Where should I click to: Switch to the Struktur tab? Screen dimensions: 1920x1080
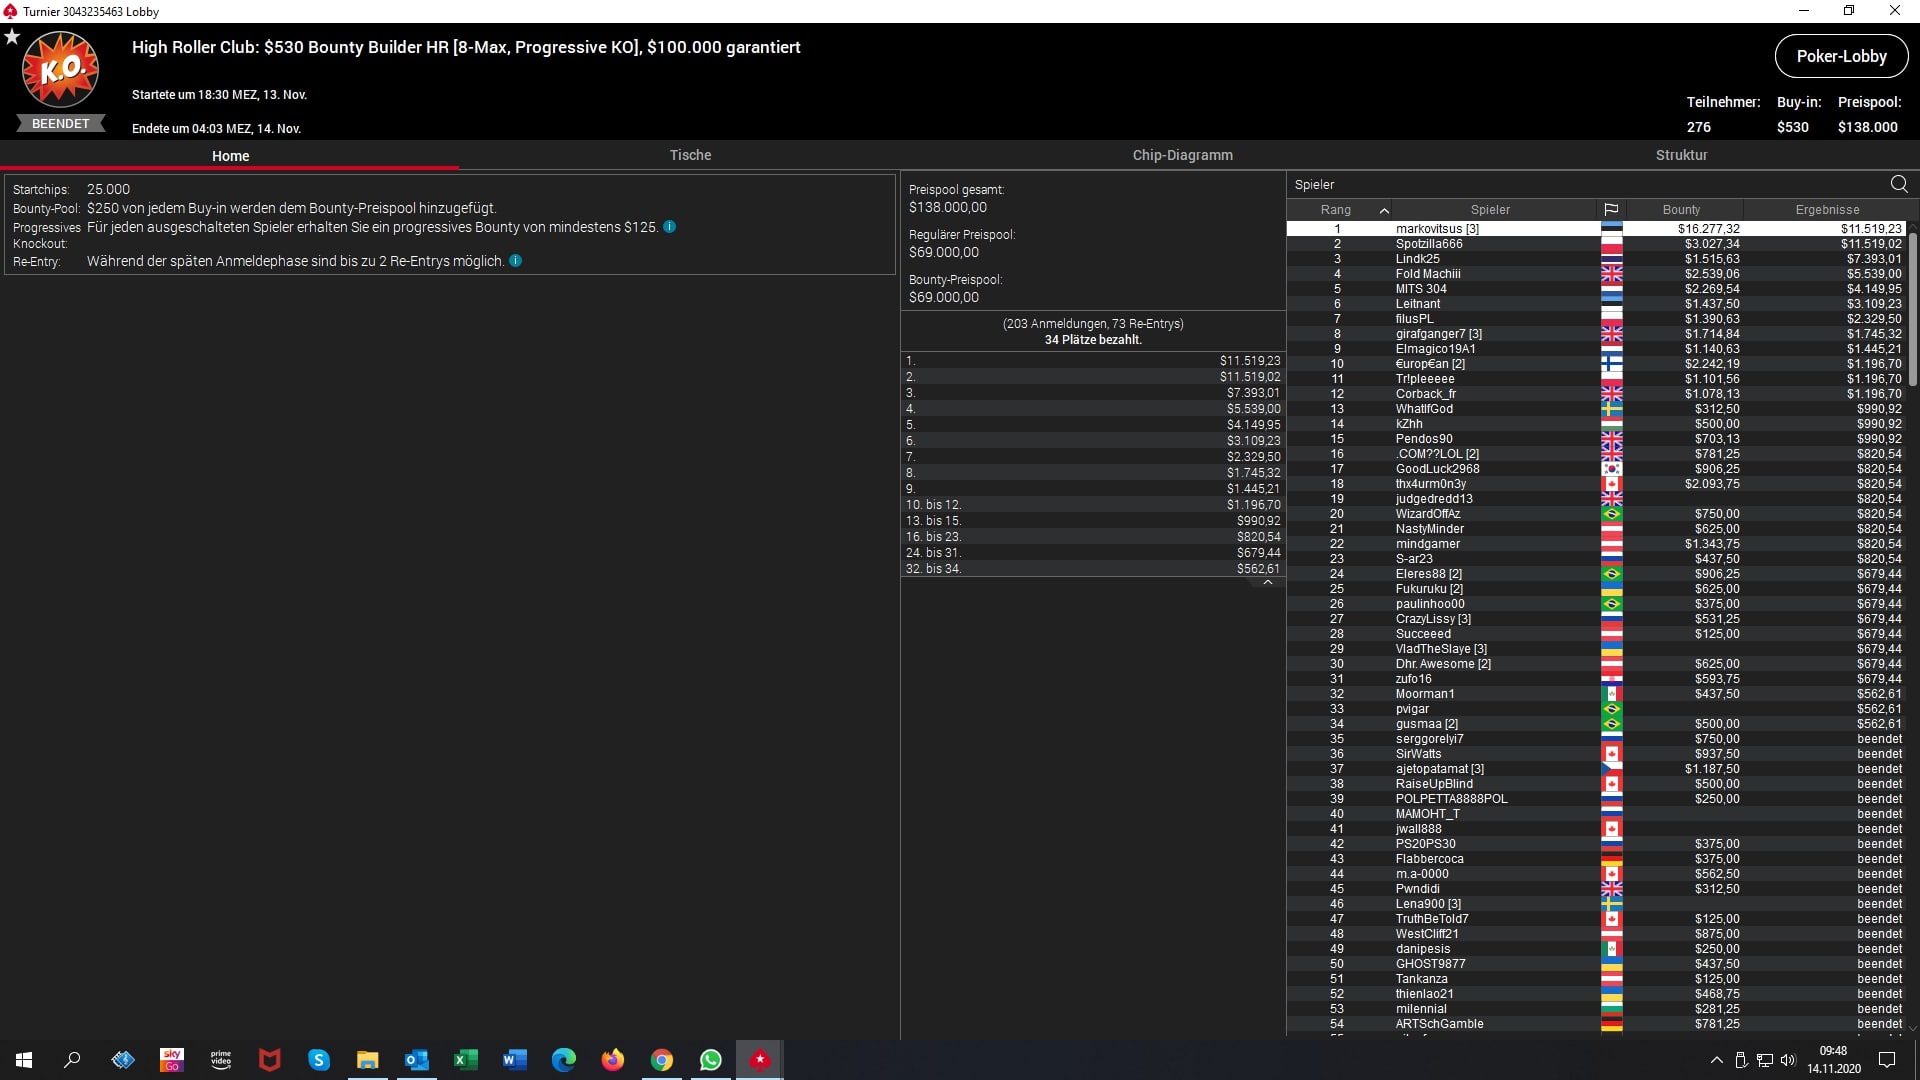1681,155
